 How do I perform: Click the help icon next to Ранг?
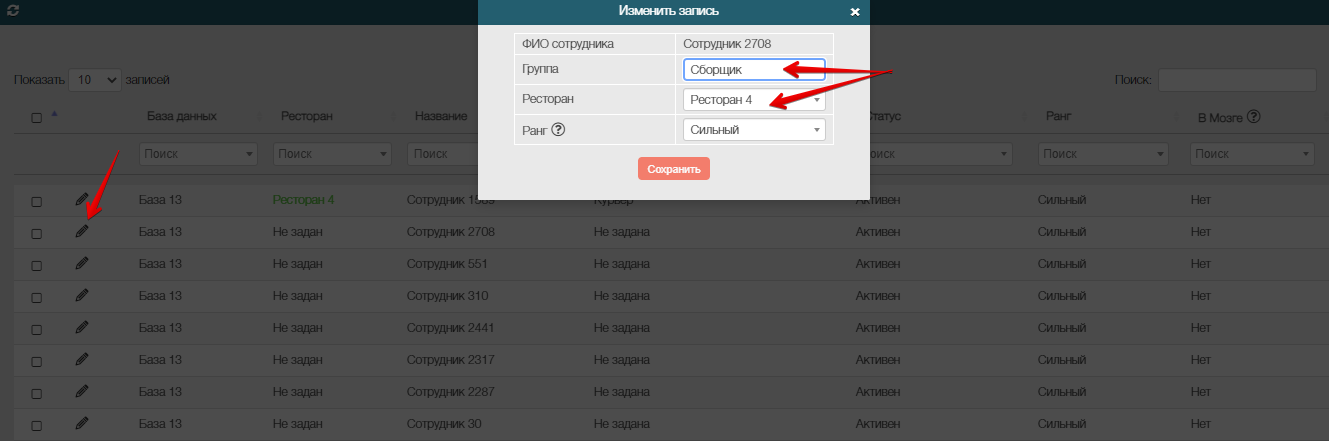pos(560,130)
